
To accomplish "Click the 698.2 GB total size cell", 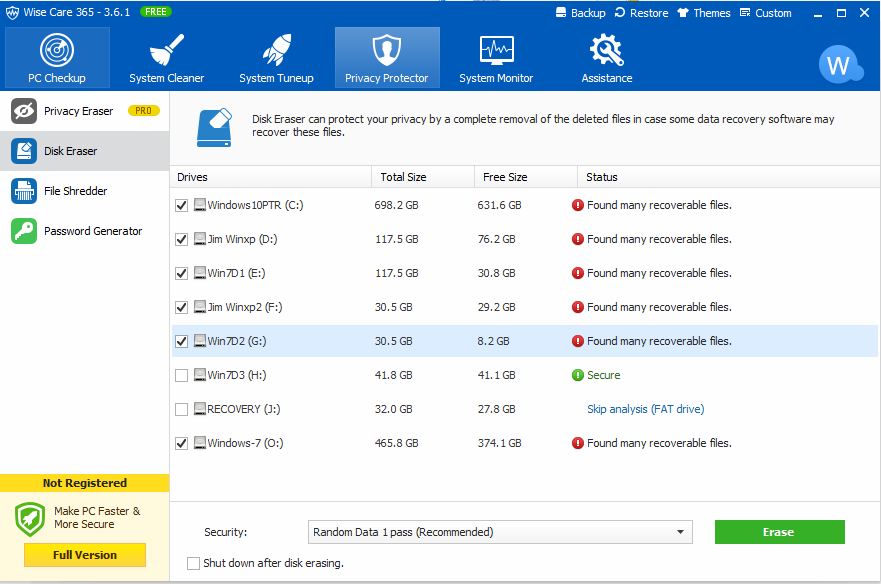I will point(397,205).
